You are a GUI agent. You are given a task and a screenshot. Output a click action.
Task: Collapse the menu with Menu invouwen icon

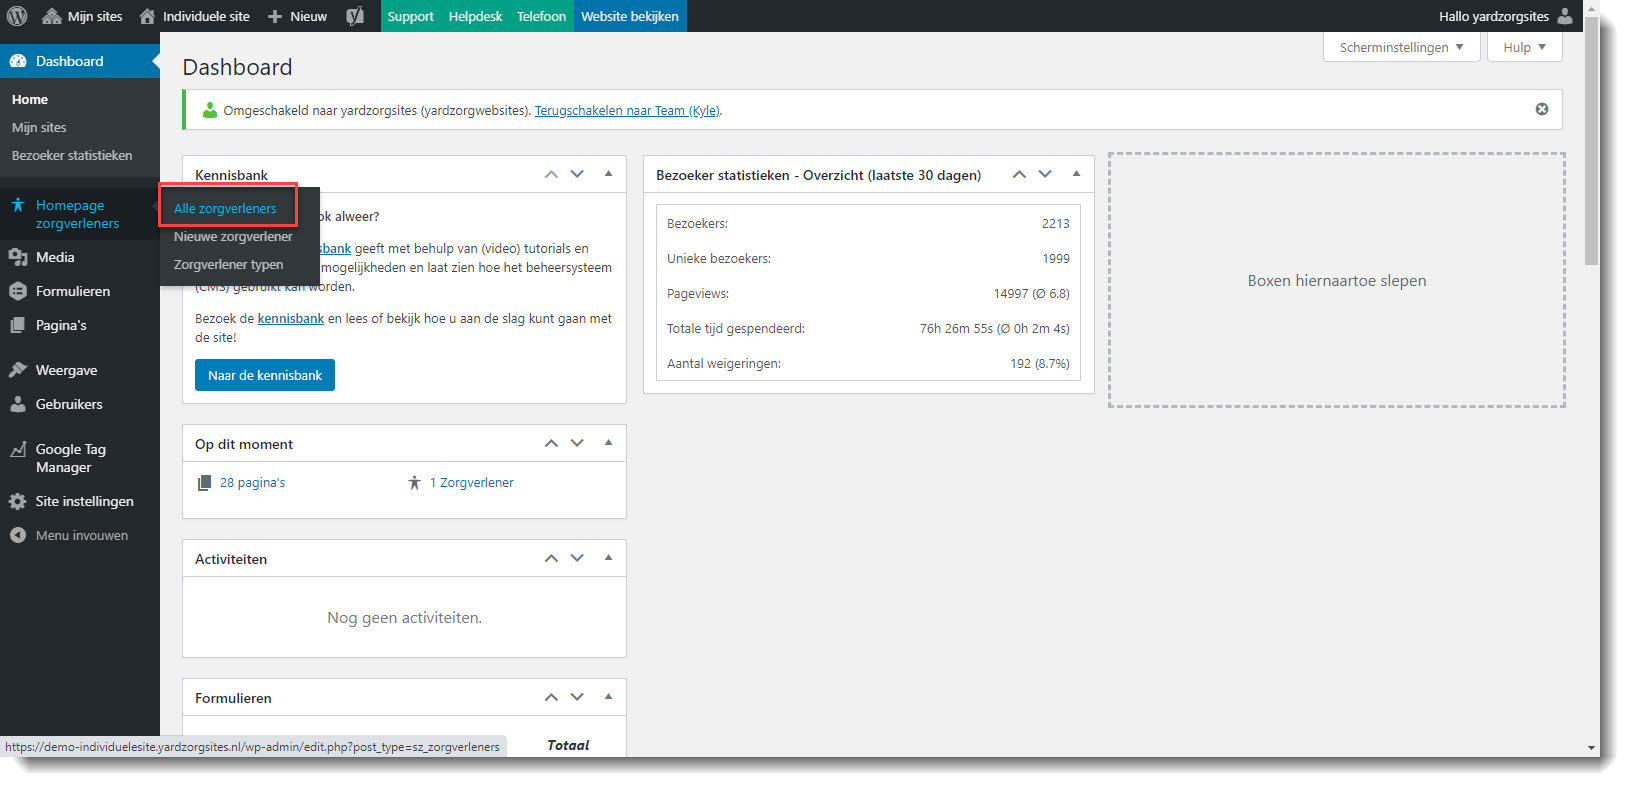coord(17,535)
